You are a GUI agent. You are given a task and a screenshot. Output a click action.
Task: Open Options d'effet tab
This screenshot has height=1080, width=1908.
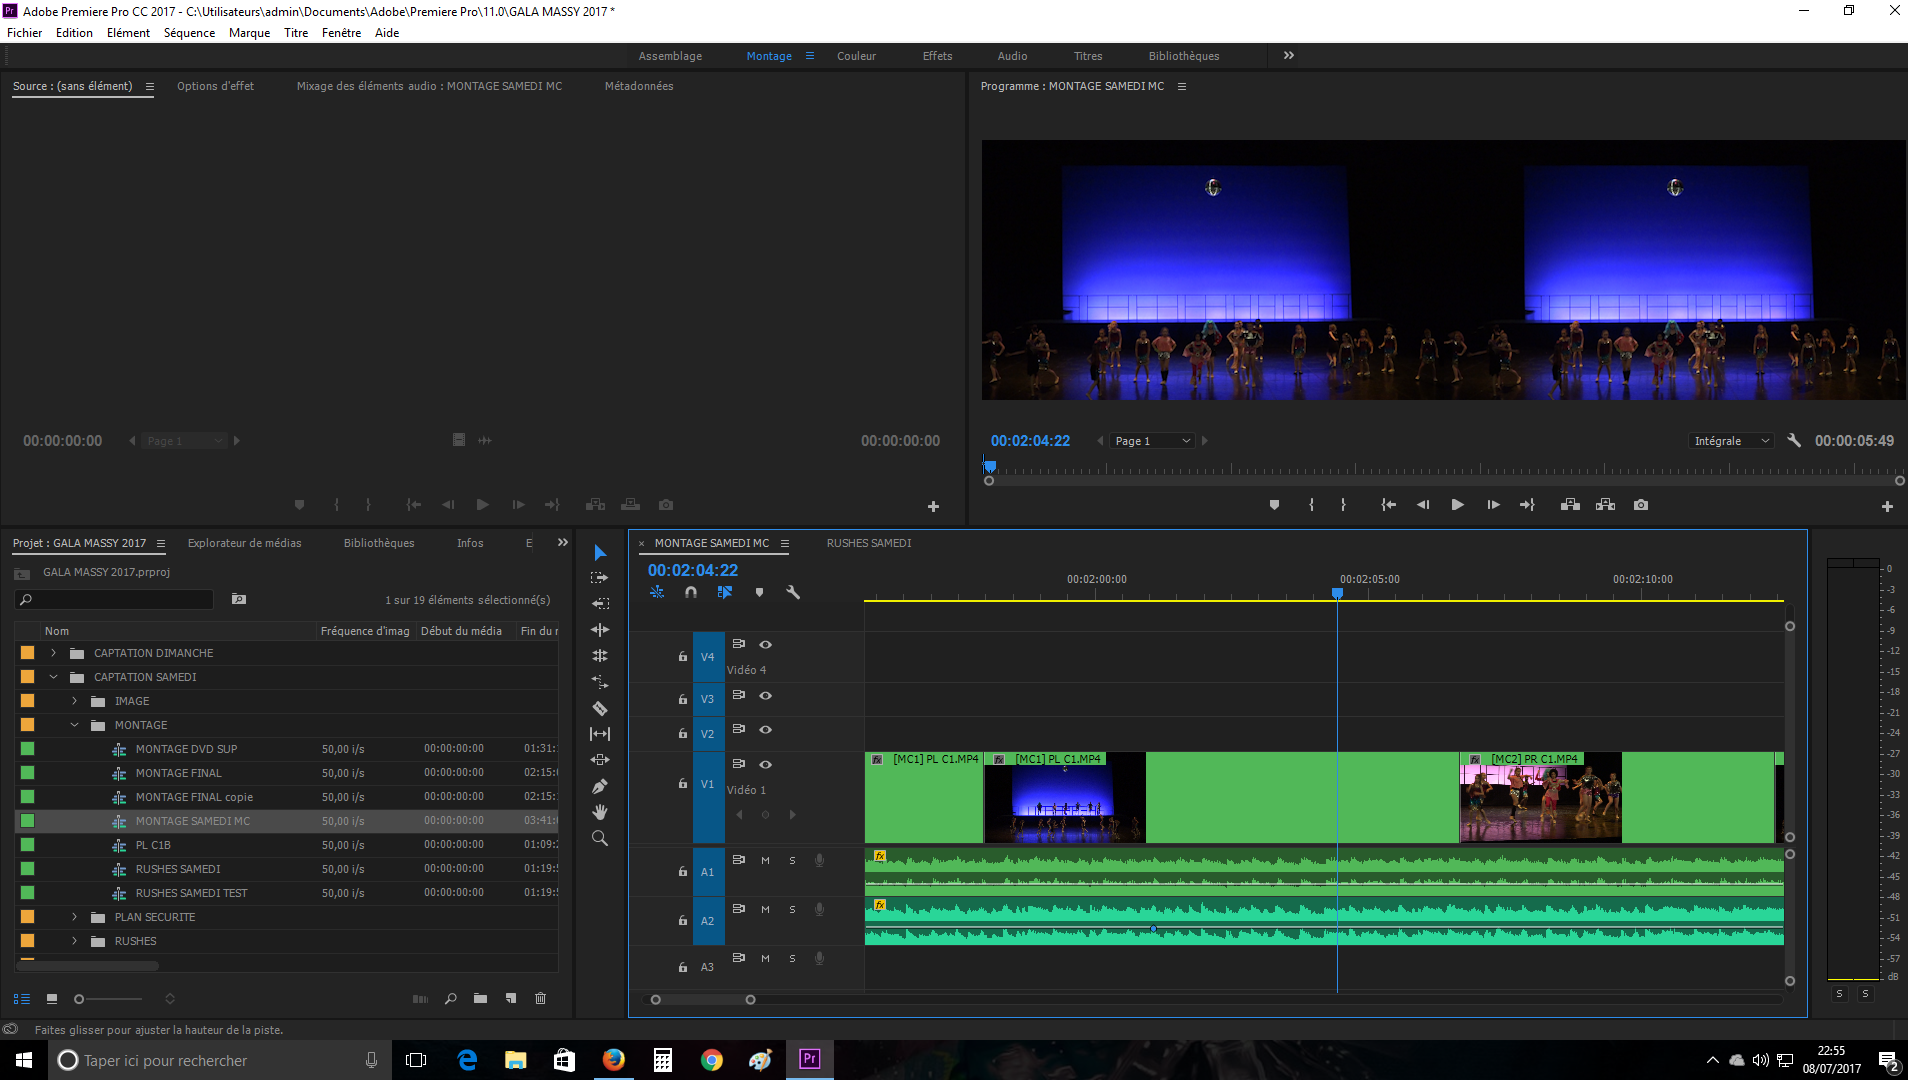(215, 86)
